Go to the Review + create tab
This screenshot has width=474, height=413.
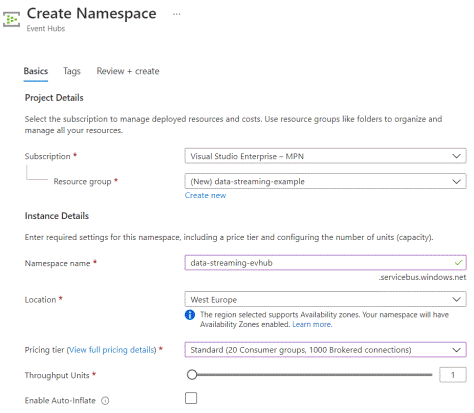pyautogui.click(x=128, y=71)
